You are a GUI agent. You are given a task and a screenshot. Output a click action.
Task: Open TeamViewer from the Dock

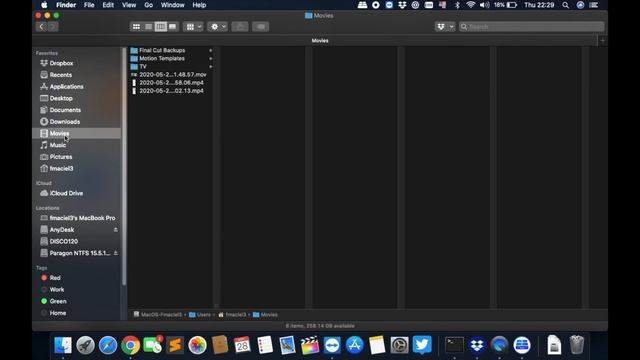[332, 345]
